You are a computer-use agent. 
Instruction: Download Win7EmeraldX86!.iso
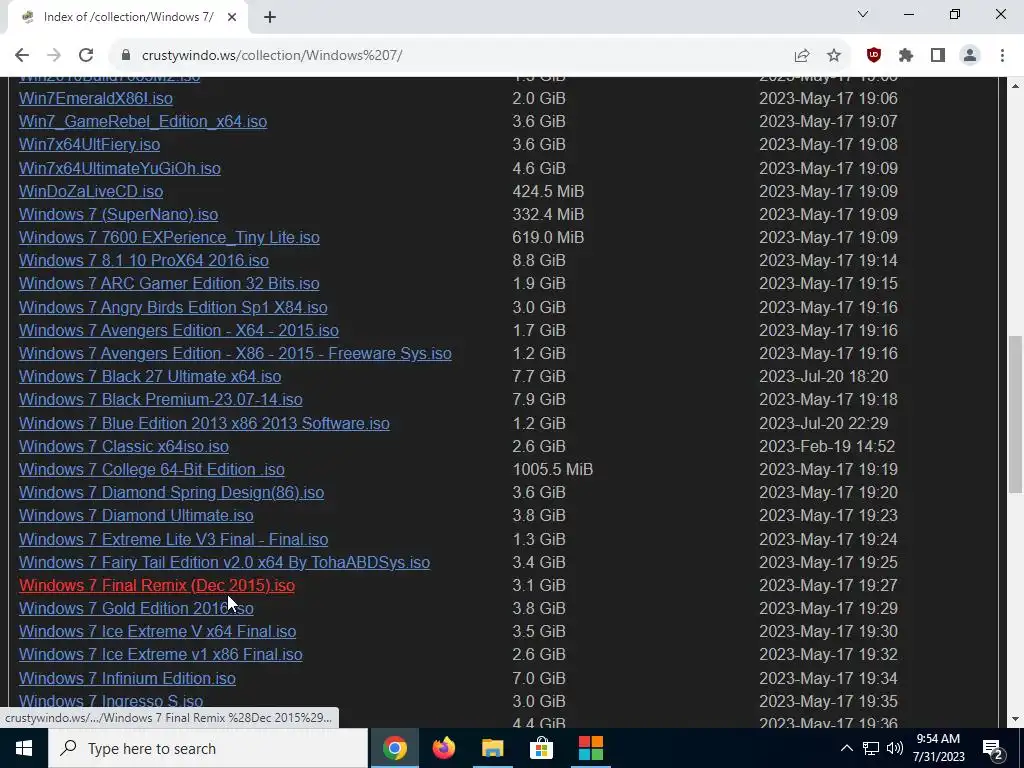pyautogui.click(x=96, y=99)
